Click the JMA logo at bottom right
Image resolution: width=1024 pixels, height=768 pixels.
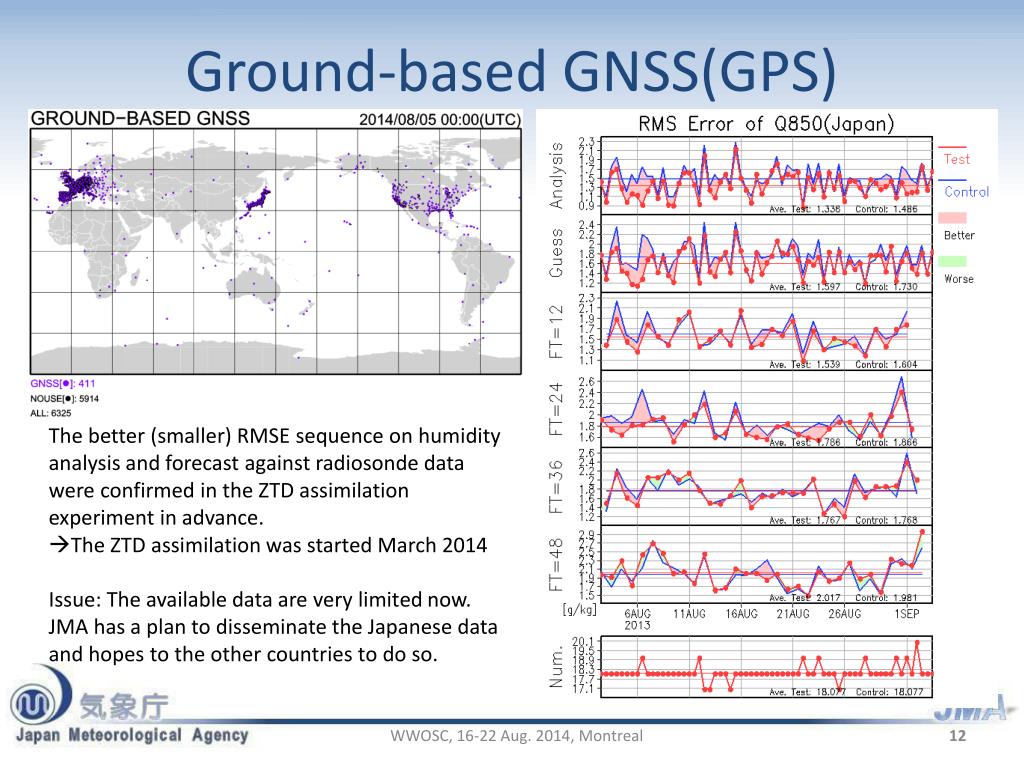tap(973, 708)
